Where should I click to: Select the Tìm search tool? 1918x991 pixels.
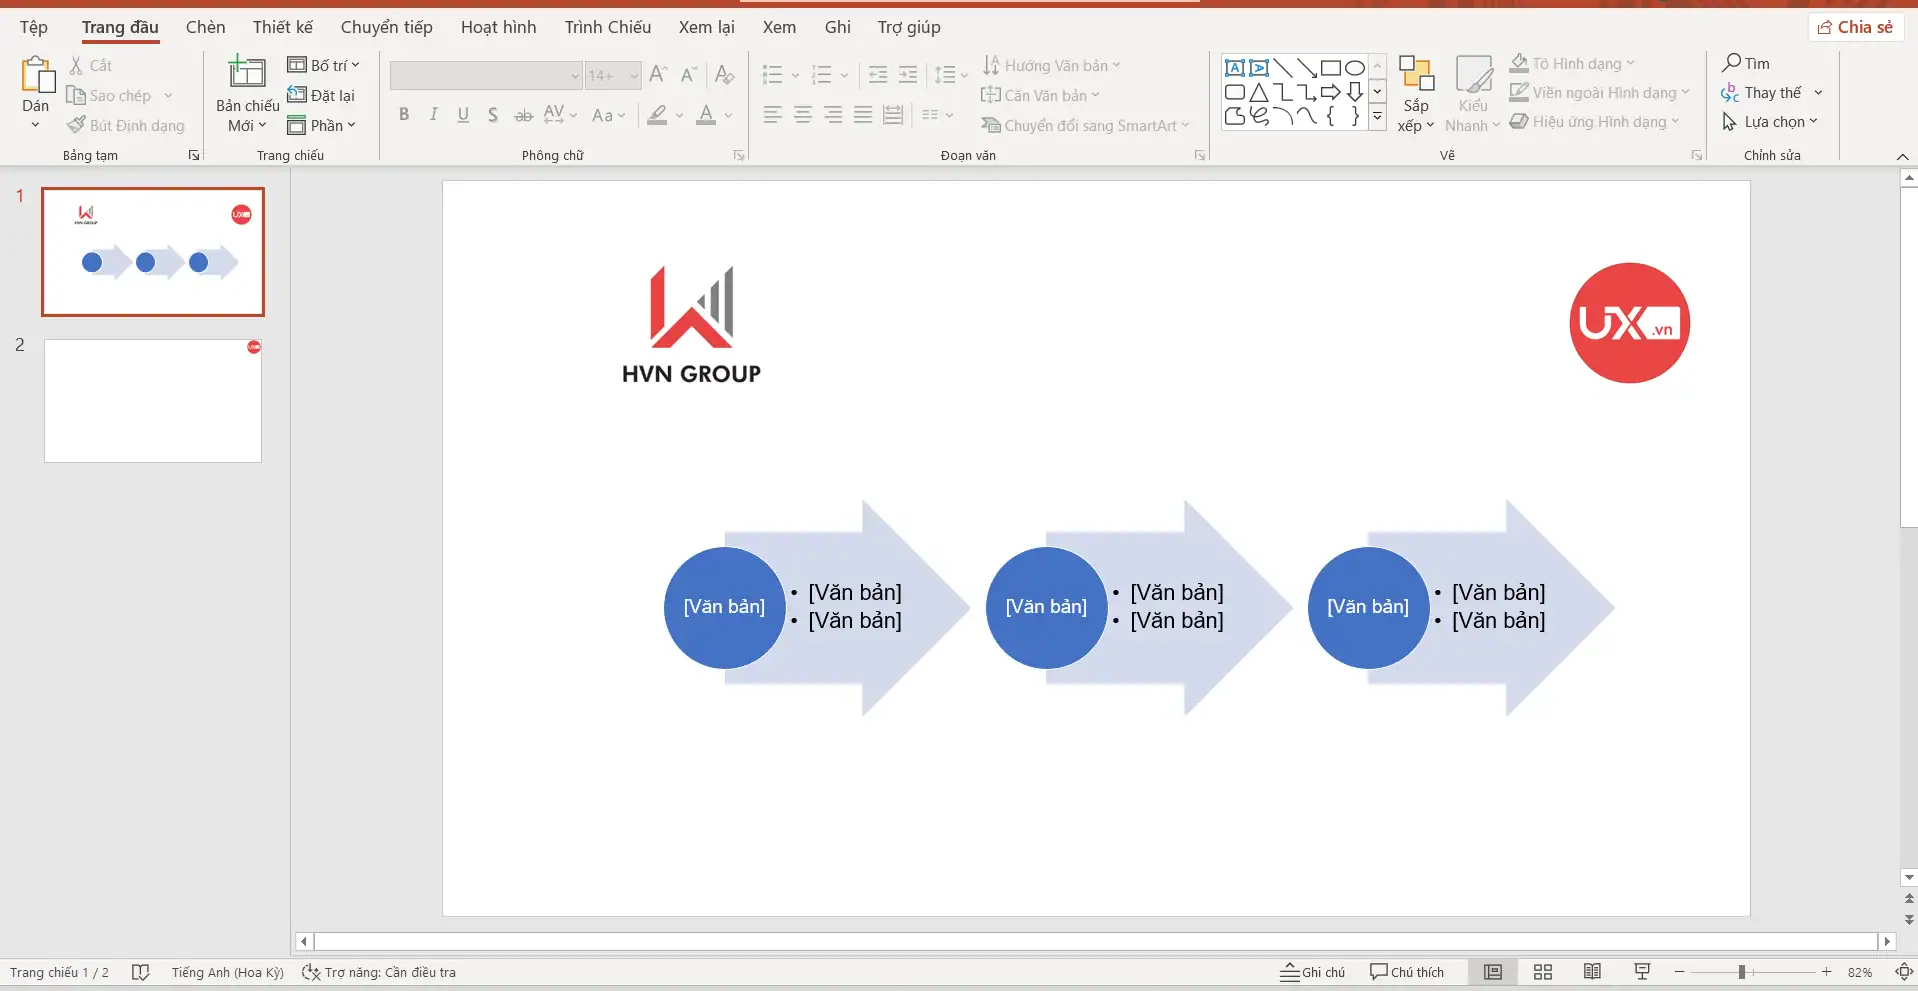1746,63
